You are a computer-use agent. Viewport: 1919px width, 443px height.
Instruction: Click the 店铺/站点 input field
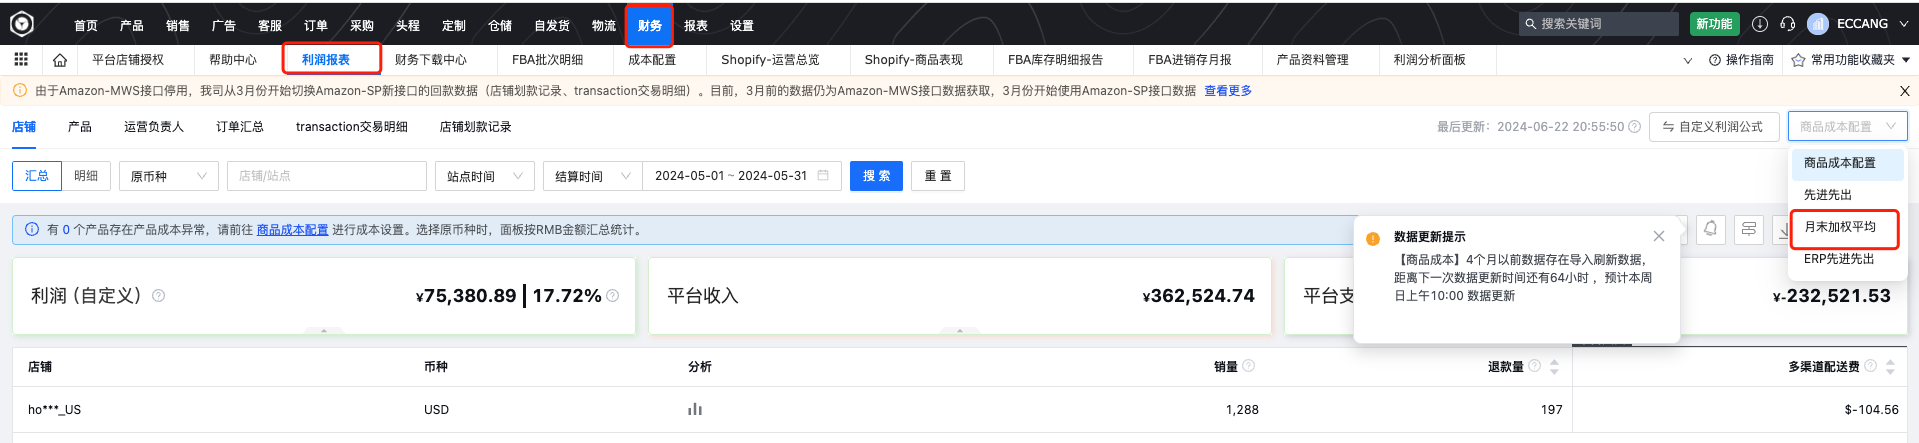click(326, 176)
